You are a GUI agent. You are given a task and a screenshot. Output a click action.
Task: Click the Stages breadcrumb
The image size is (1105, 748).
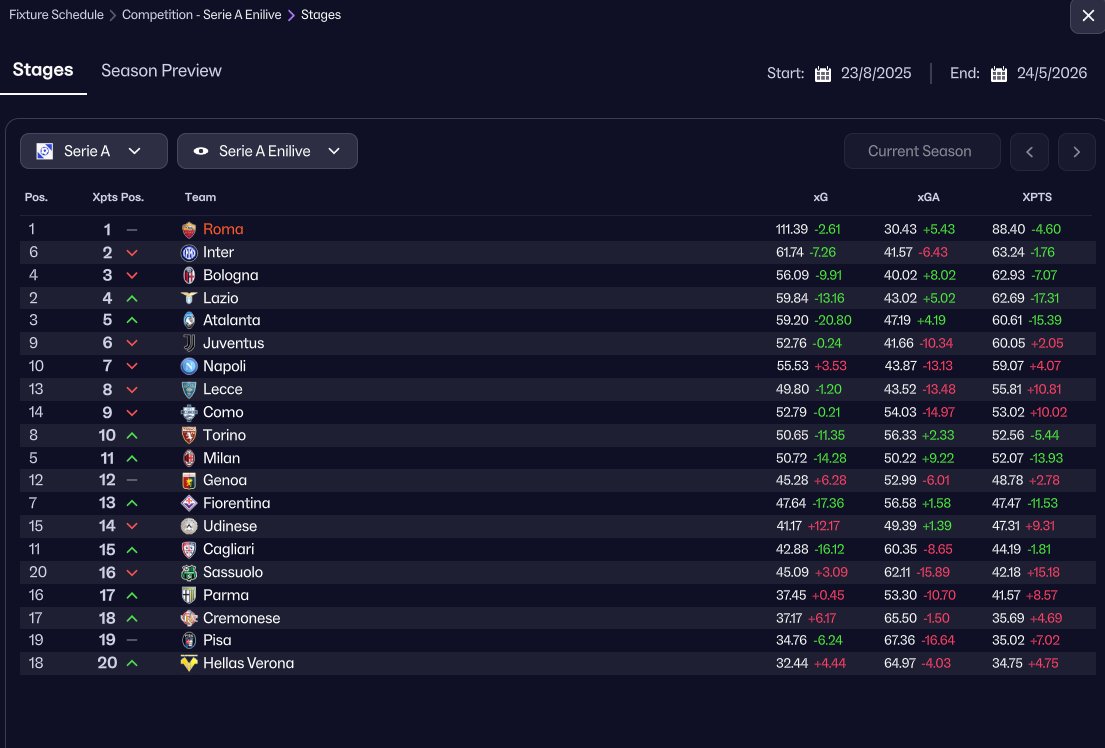321,15
